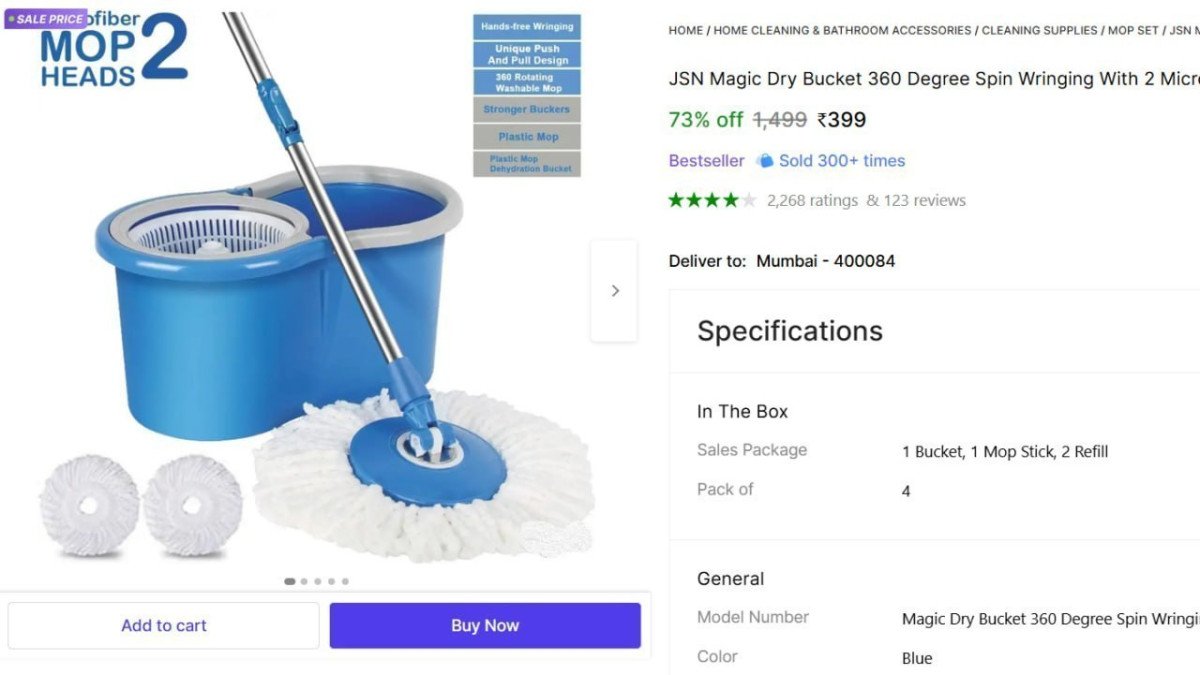Click the SALE PRICE badge
The height and width of the screenshot is (675, 1200).
45,18
